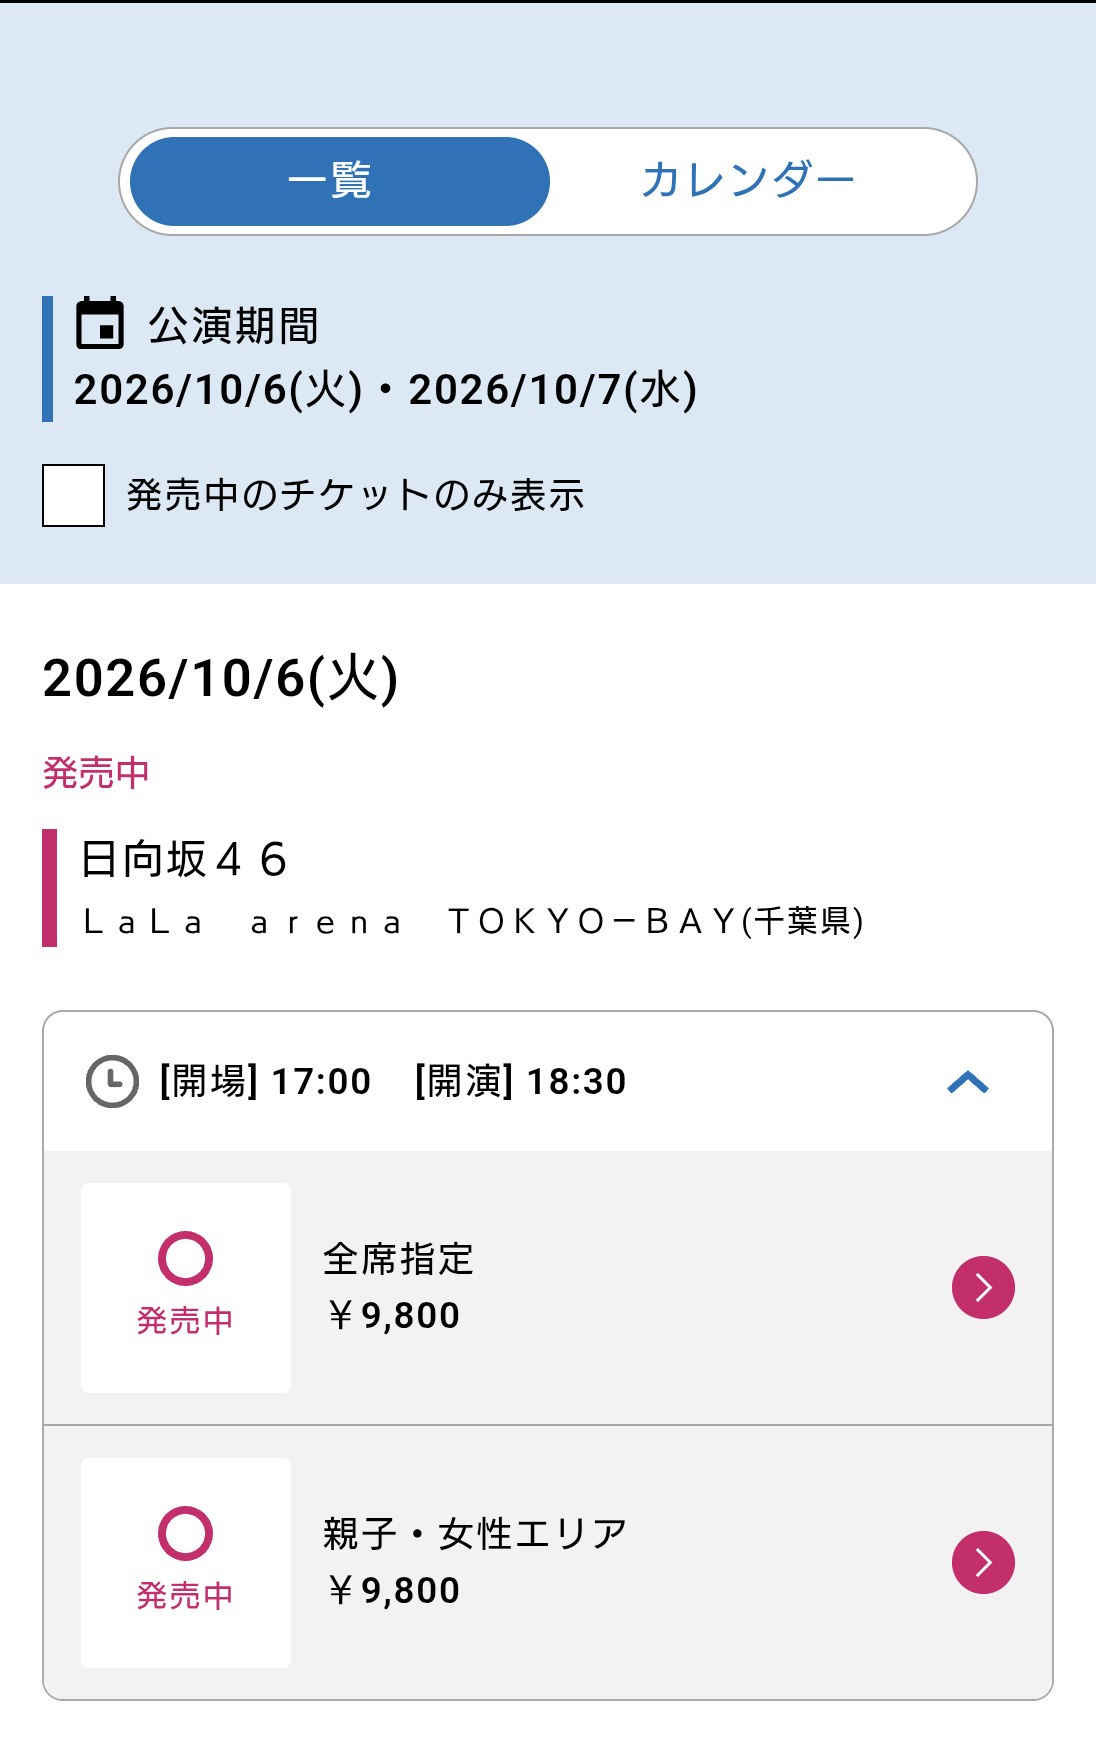
Task: Select the 親子・女性エリア ￥9,800 ticket row
Action: click(x=548, y=1563)
